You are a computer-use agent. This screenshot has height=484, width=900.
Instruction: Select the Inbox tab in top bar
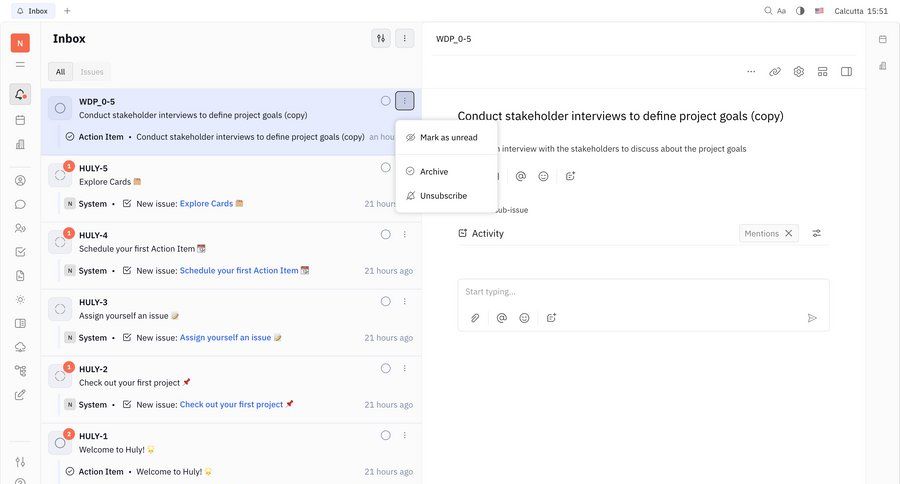(33, 11)
